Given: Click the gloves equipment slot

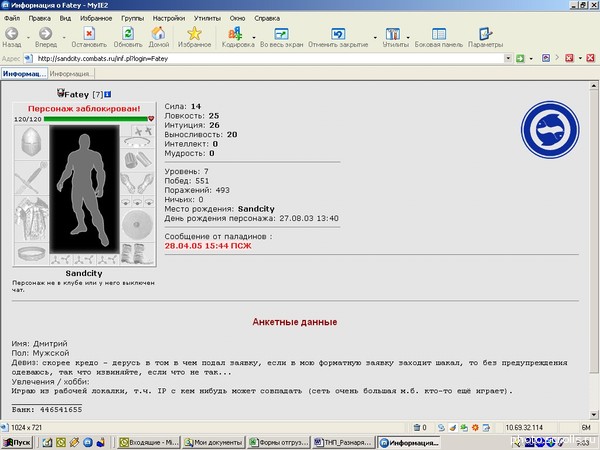Looking at the screenshot, I should (137, 183).
